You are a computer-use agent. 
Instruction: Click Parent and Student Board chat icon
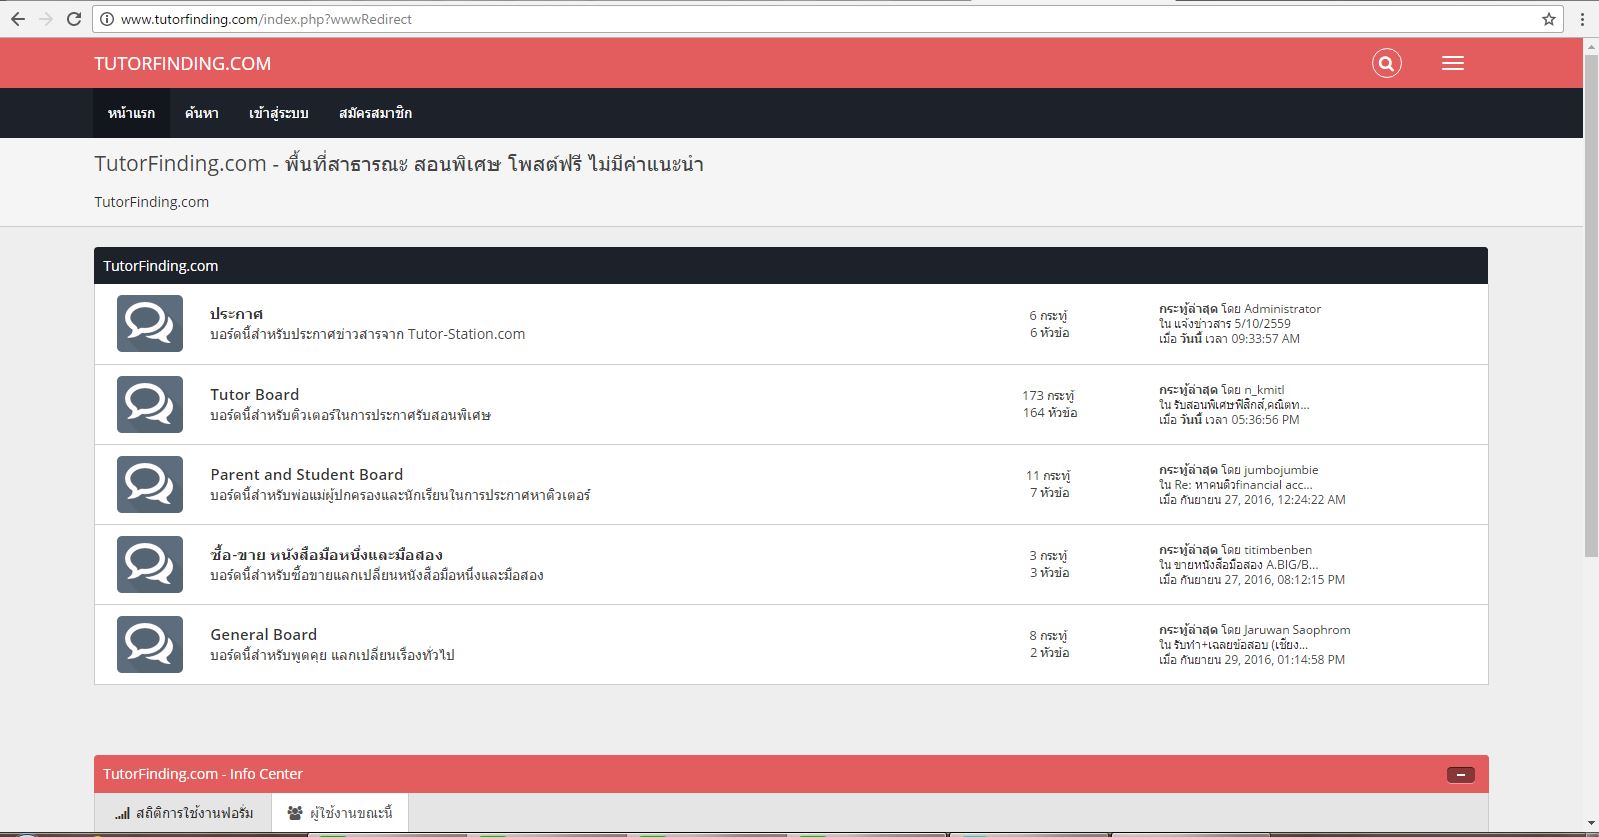[150, 484]
